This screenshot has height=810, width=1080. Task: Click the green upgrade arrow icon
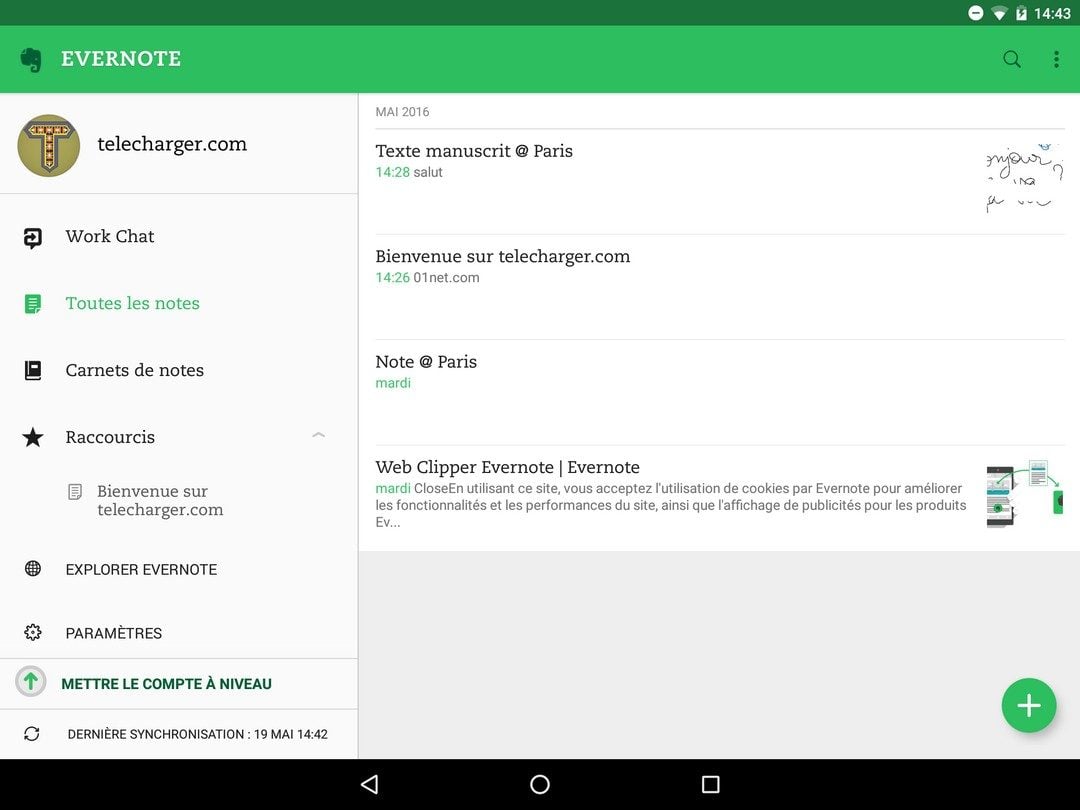click(30, 683)
